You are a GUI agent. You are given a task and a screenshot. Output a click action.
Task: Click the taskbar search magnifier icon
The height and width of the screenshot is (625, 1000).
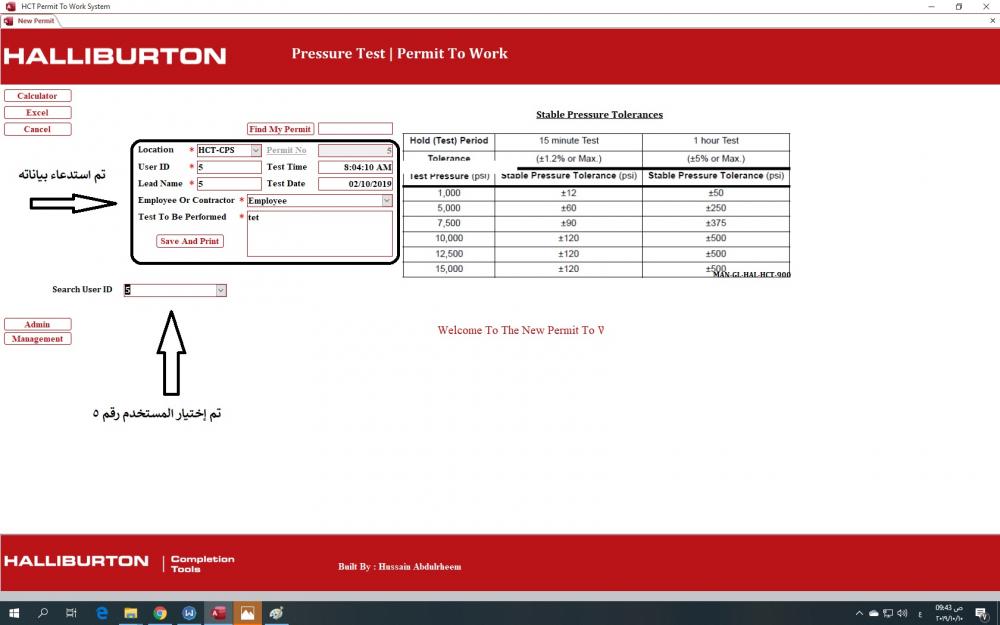click(x=43, y=613)
